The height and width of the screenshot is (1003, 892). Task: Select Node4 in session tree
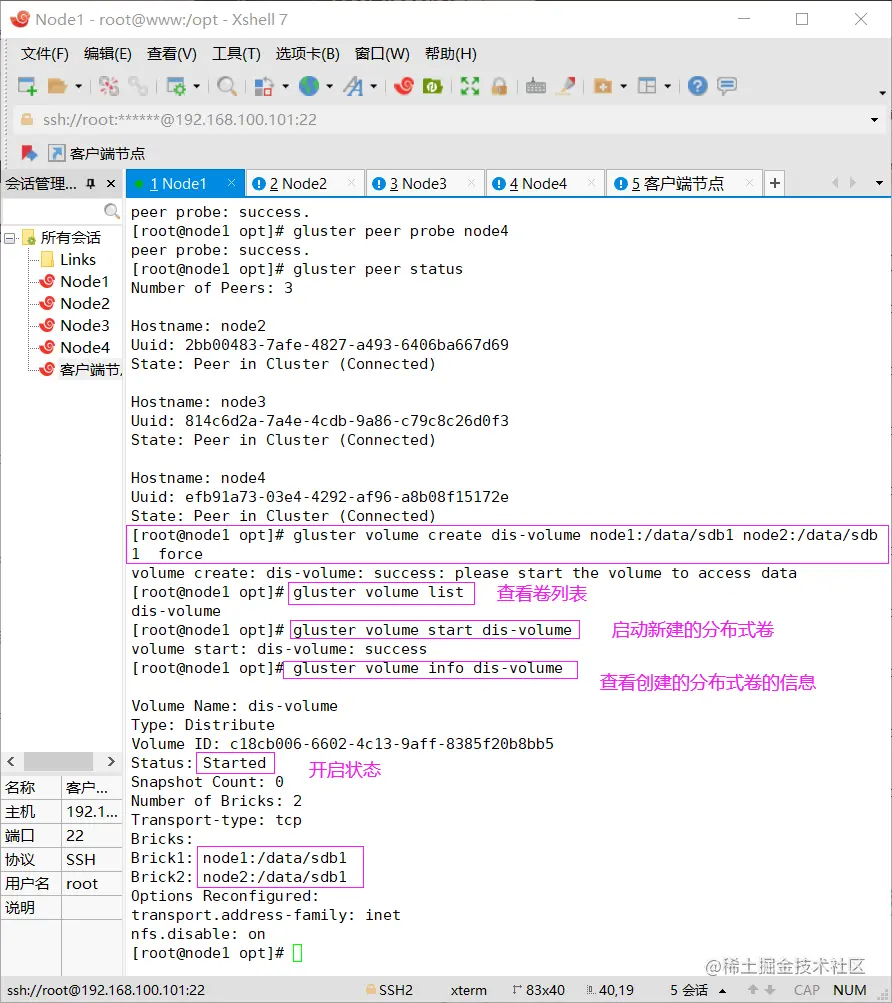point(84,347)
